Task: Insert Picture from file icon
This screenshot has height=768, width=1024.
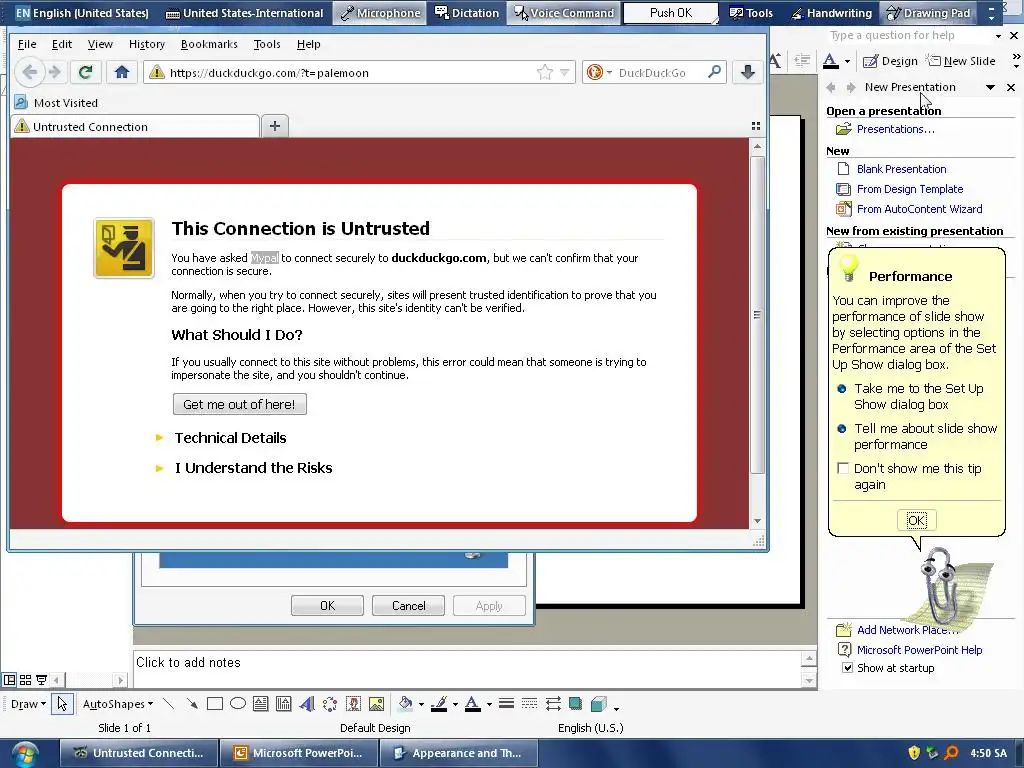Action: [x=376, y=703]
